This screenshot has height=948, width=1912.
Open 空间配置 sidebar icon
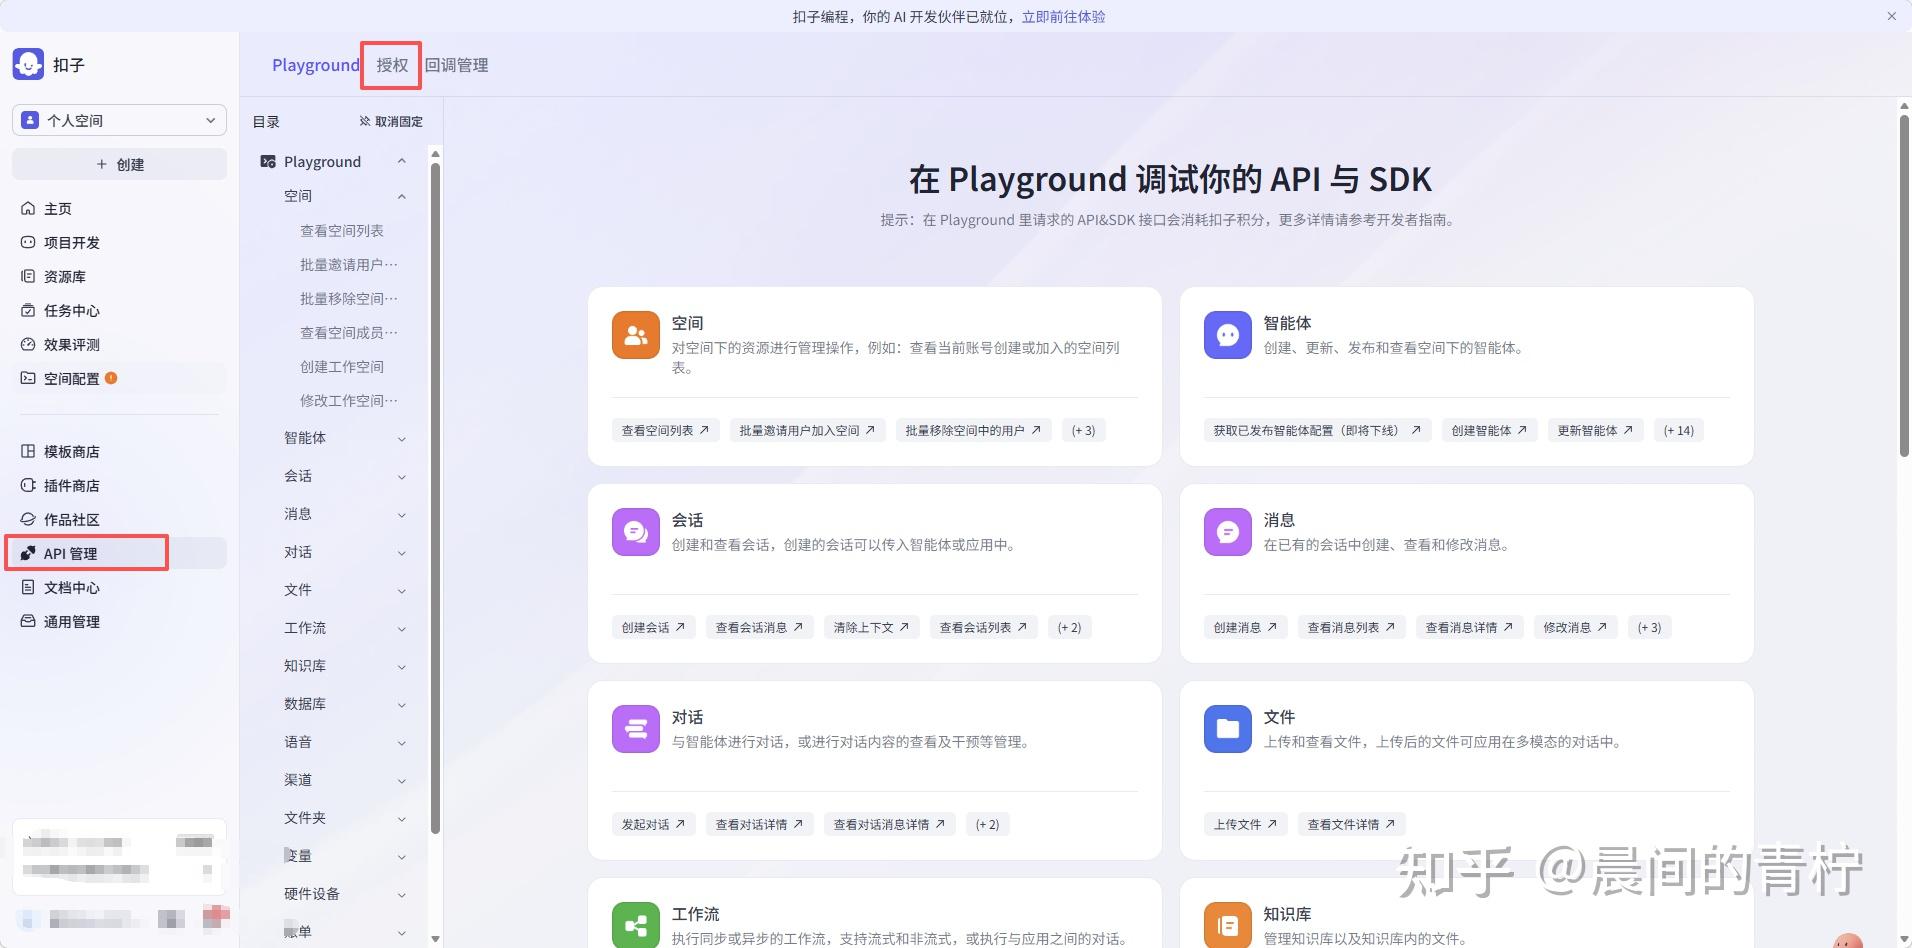pos(28,379)
